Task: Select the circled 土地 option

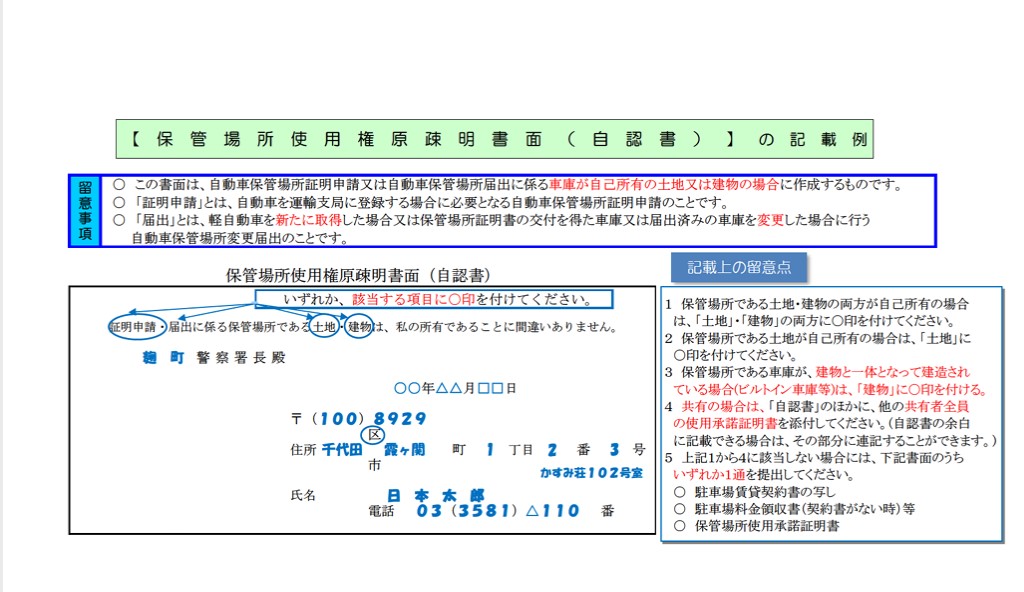Action: (323, 327)
